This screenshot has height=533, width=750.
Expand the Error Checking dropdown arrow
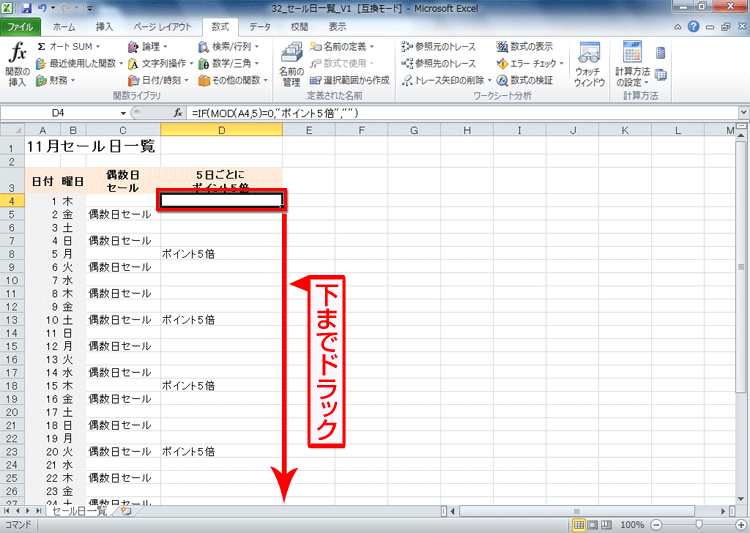coord(562,63)
